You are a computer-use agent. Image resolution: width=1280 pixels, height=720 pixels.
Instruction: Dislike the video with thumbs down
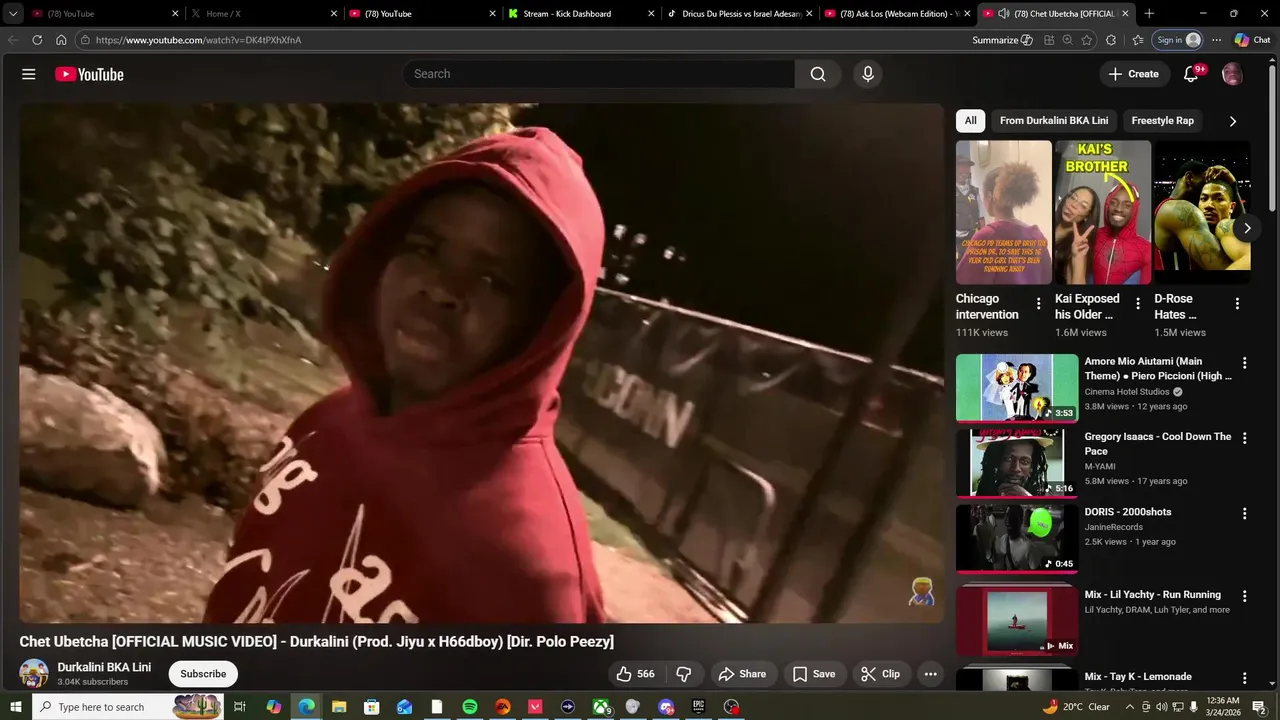[684, 674]
